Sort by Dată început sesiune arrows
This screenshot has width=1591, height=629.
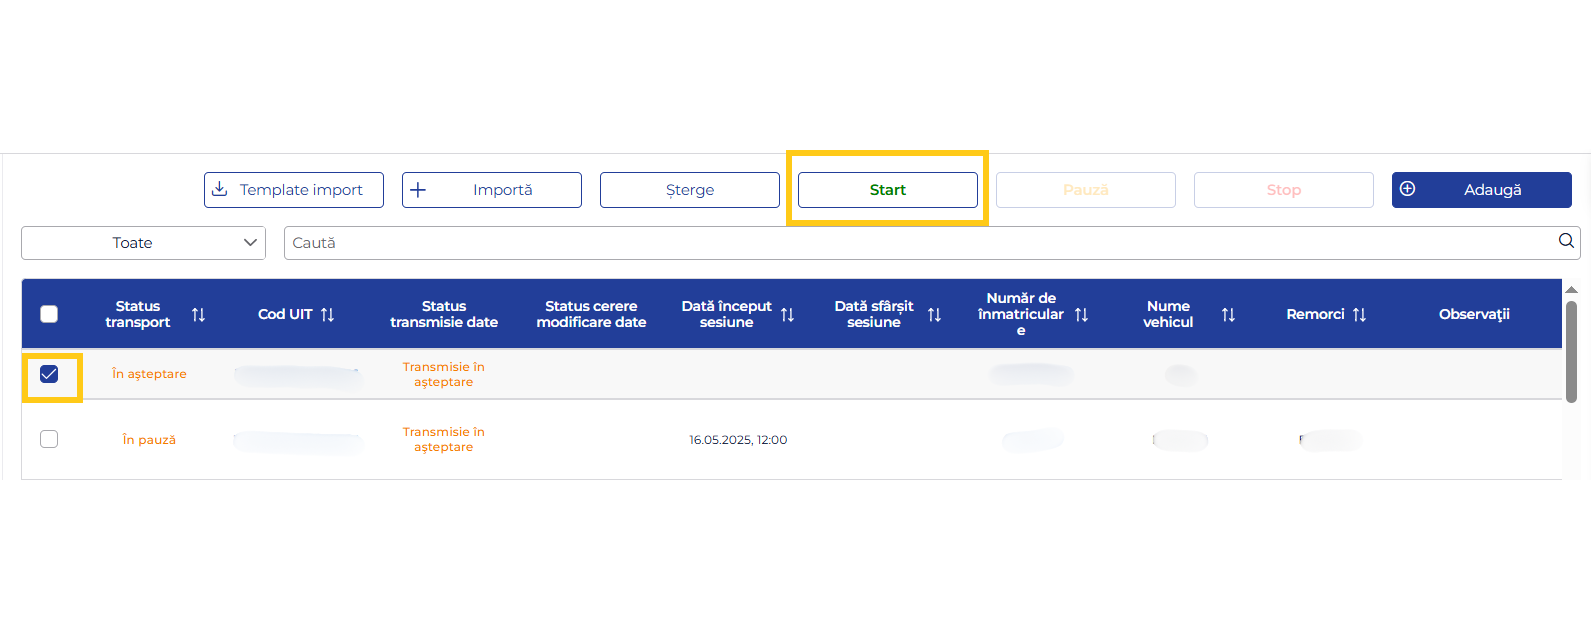coord(787,315)
